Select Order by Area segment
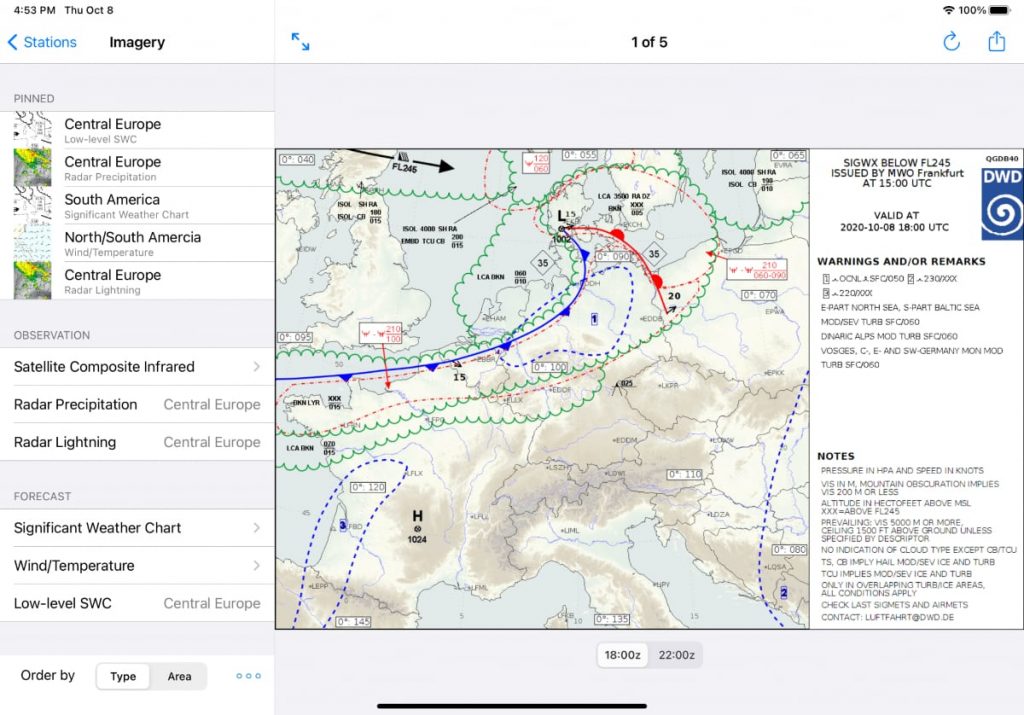The image size is (1024, 715). 179,676
